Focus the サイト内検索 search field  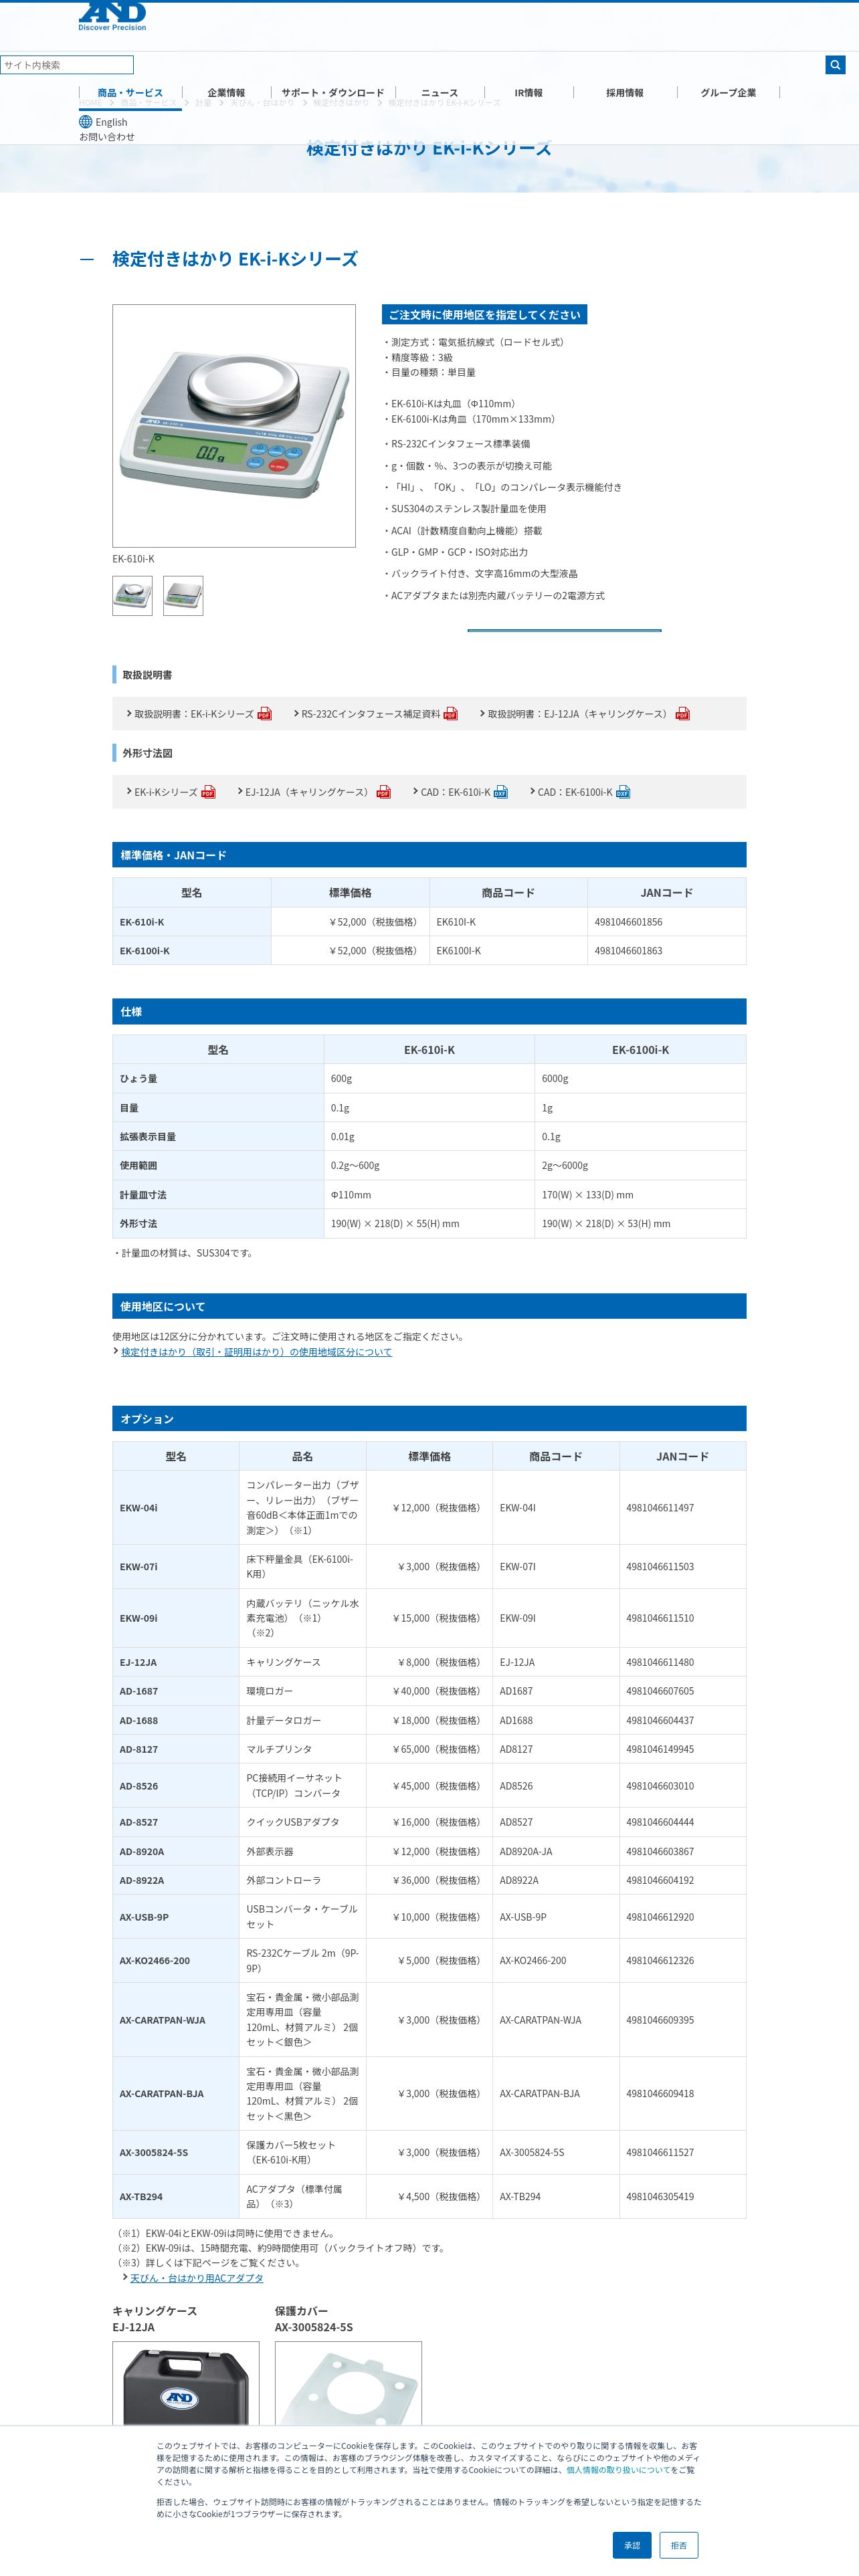pos(66,65)
